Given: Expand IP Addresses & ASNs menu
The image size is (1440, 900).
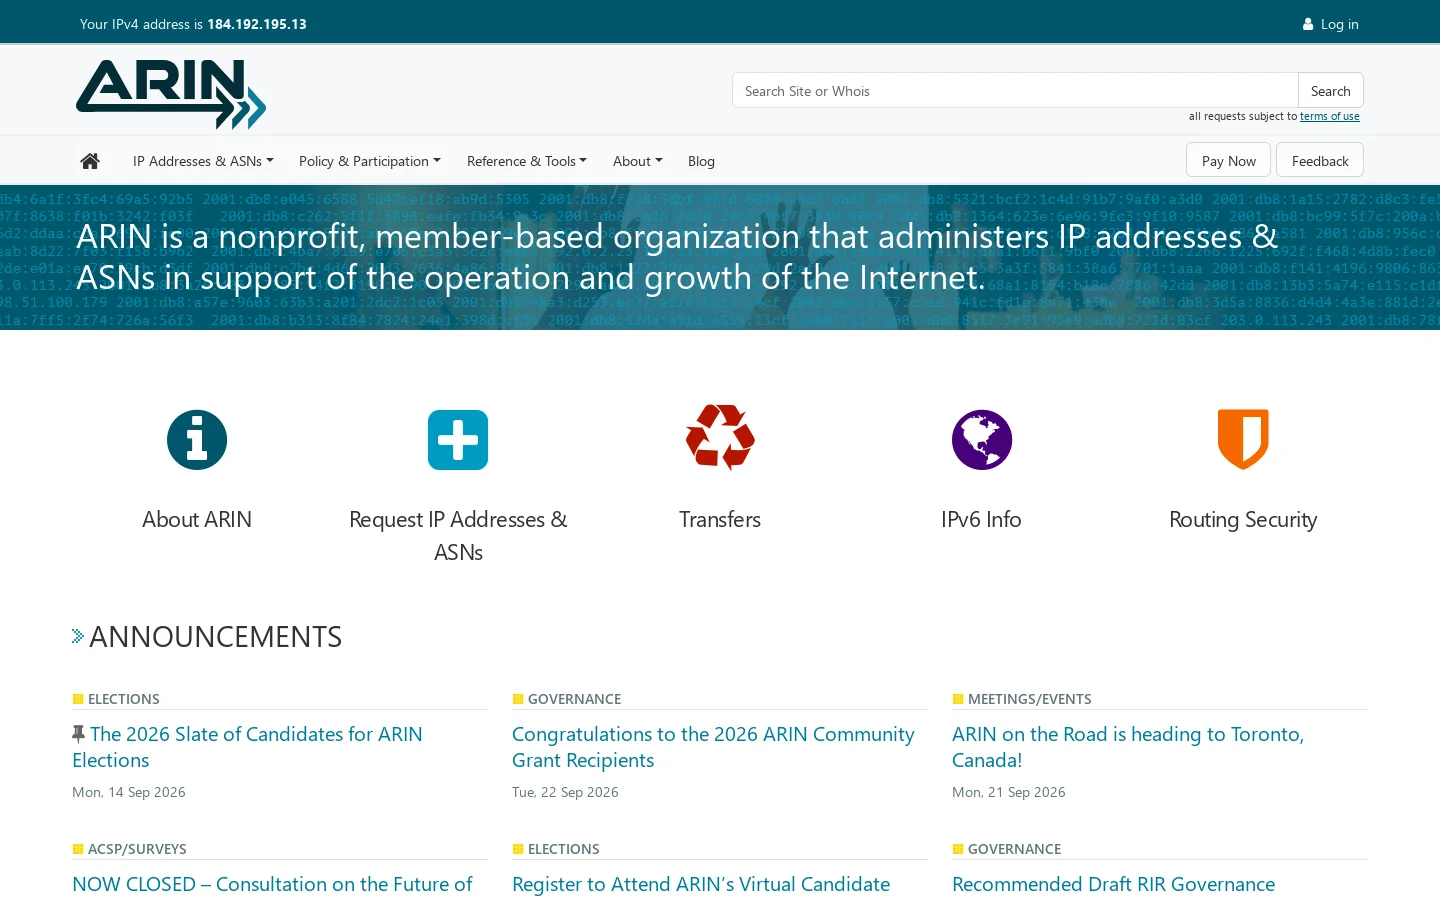Looking at the screenshot, I should [203, 161].
